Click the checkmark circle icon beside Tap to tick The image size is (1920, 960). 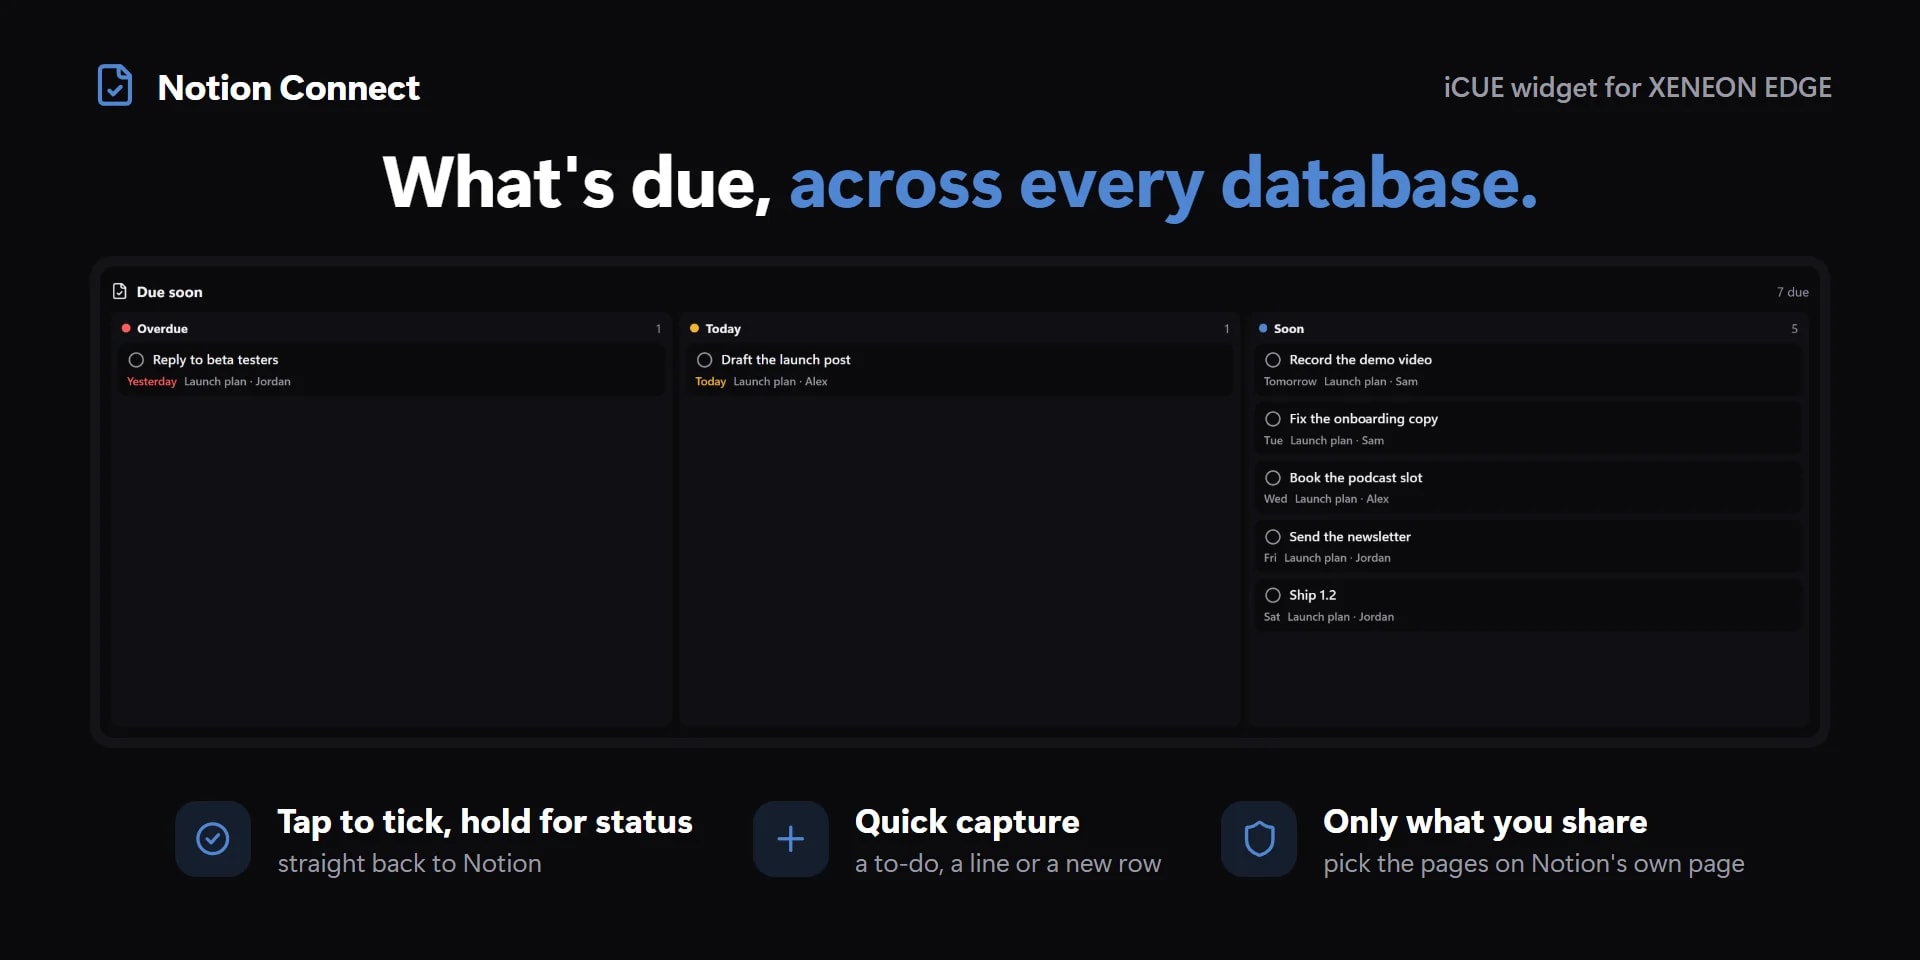tap(213, 839)
